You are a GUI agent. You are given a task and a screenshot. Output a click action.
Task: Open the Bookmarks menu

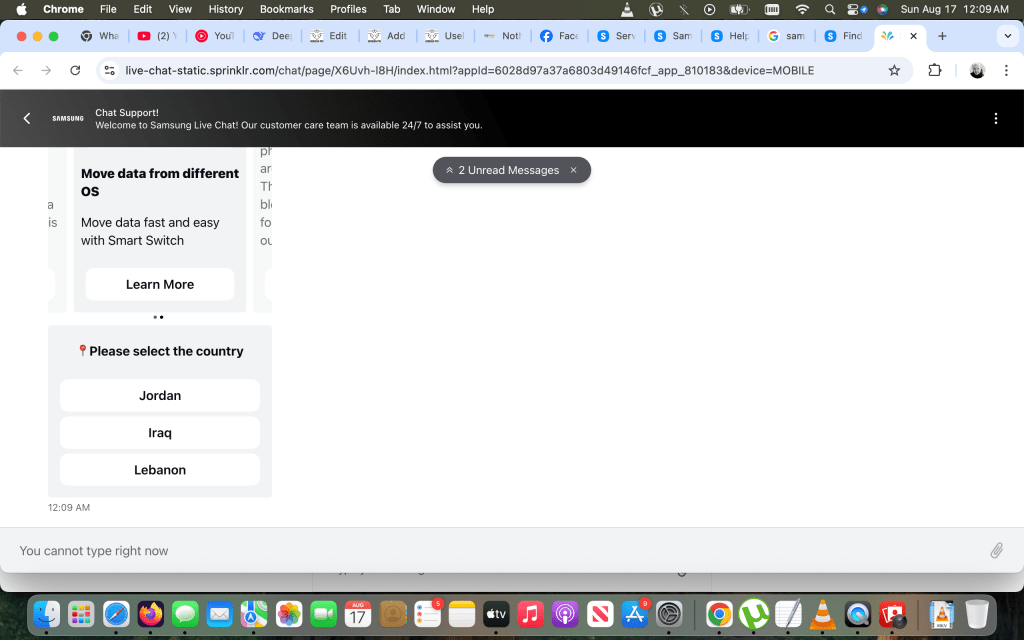[286, 9]
